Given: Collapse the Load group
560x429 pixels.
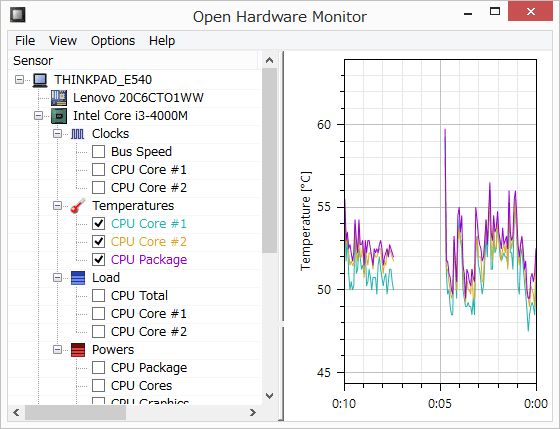Looking at the screenshot, I should coord(57,278).
